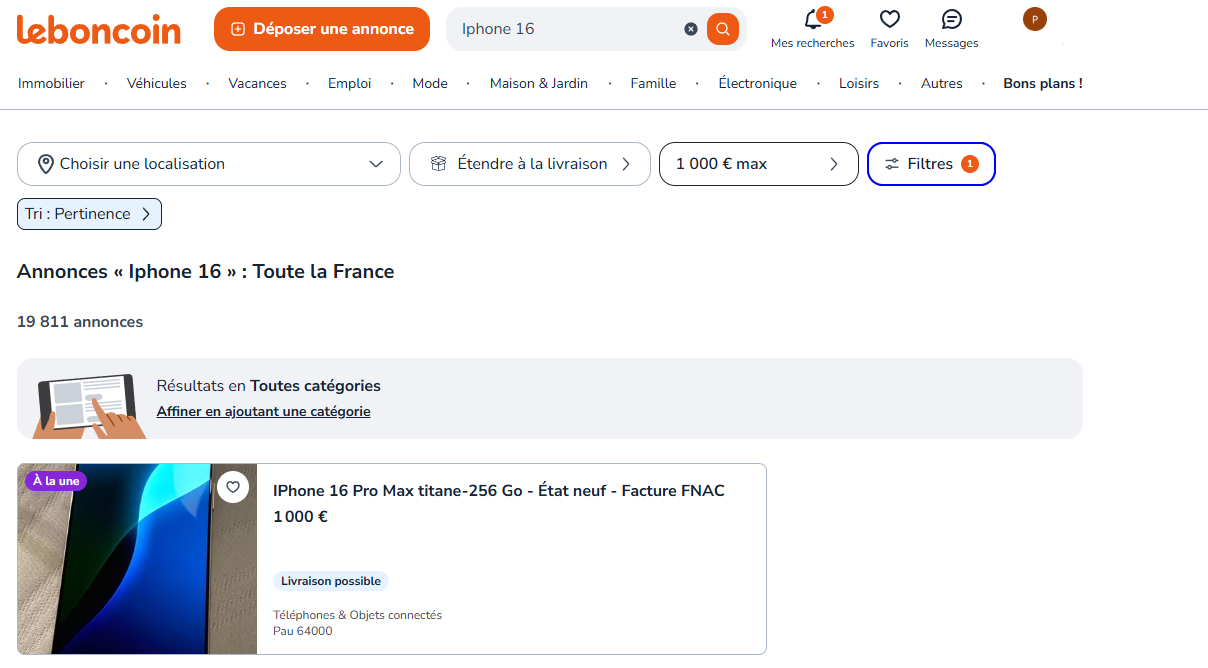Open Messages with the speech bubble icon

click(x=950, y=20)
